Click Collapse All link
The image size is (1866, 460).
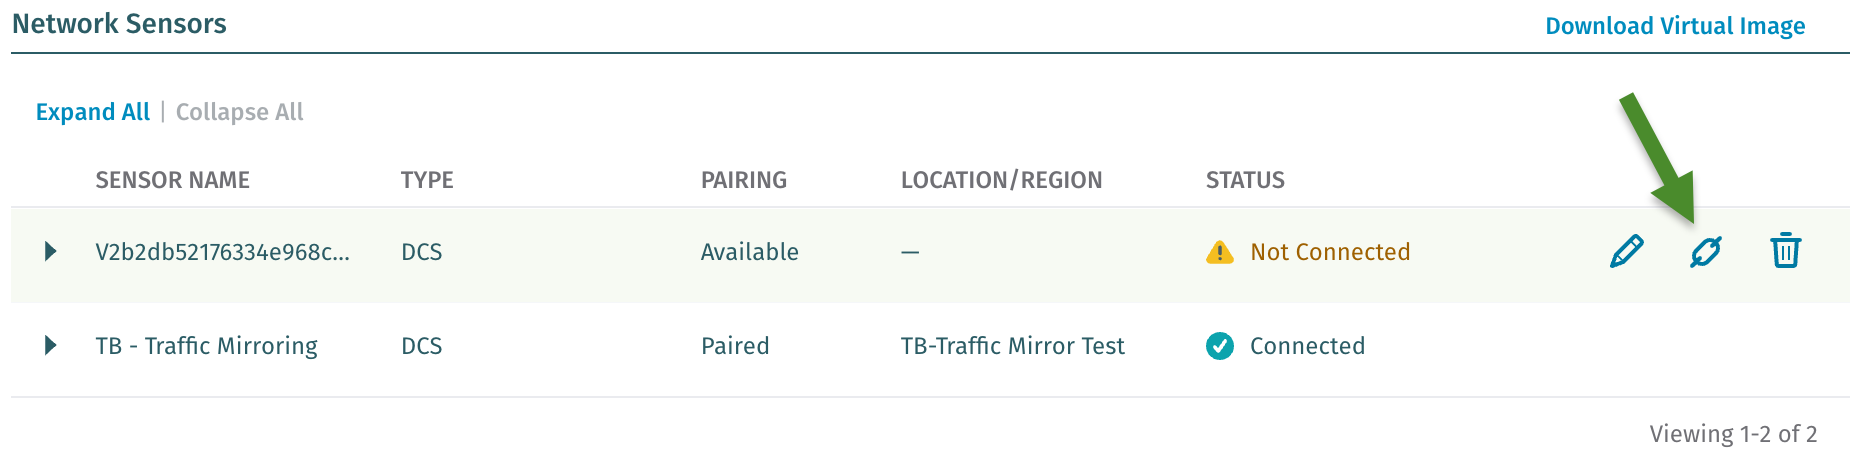coord(240,112)
